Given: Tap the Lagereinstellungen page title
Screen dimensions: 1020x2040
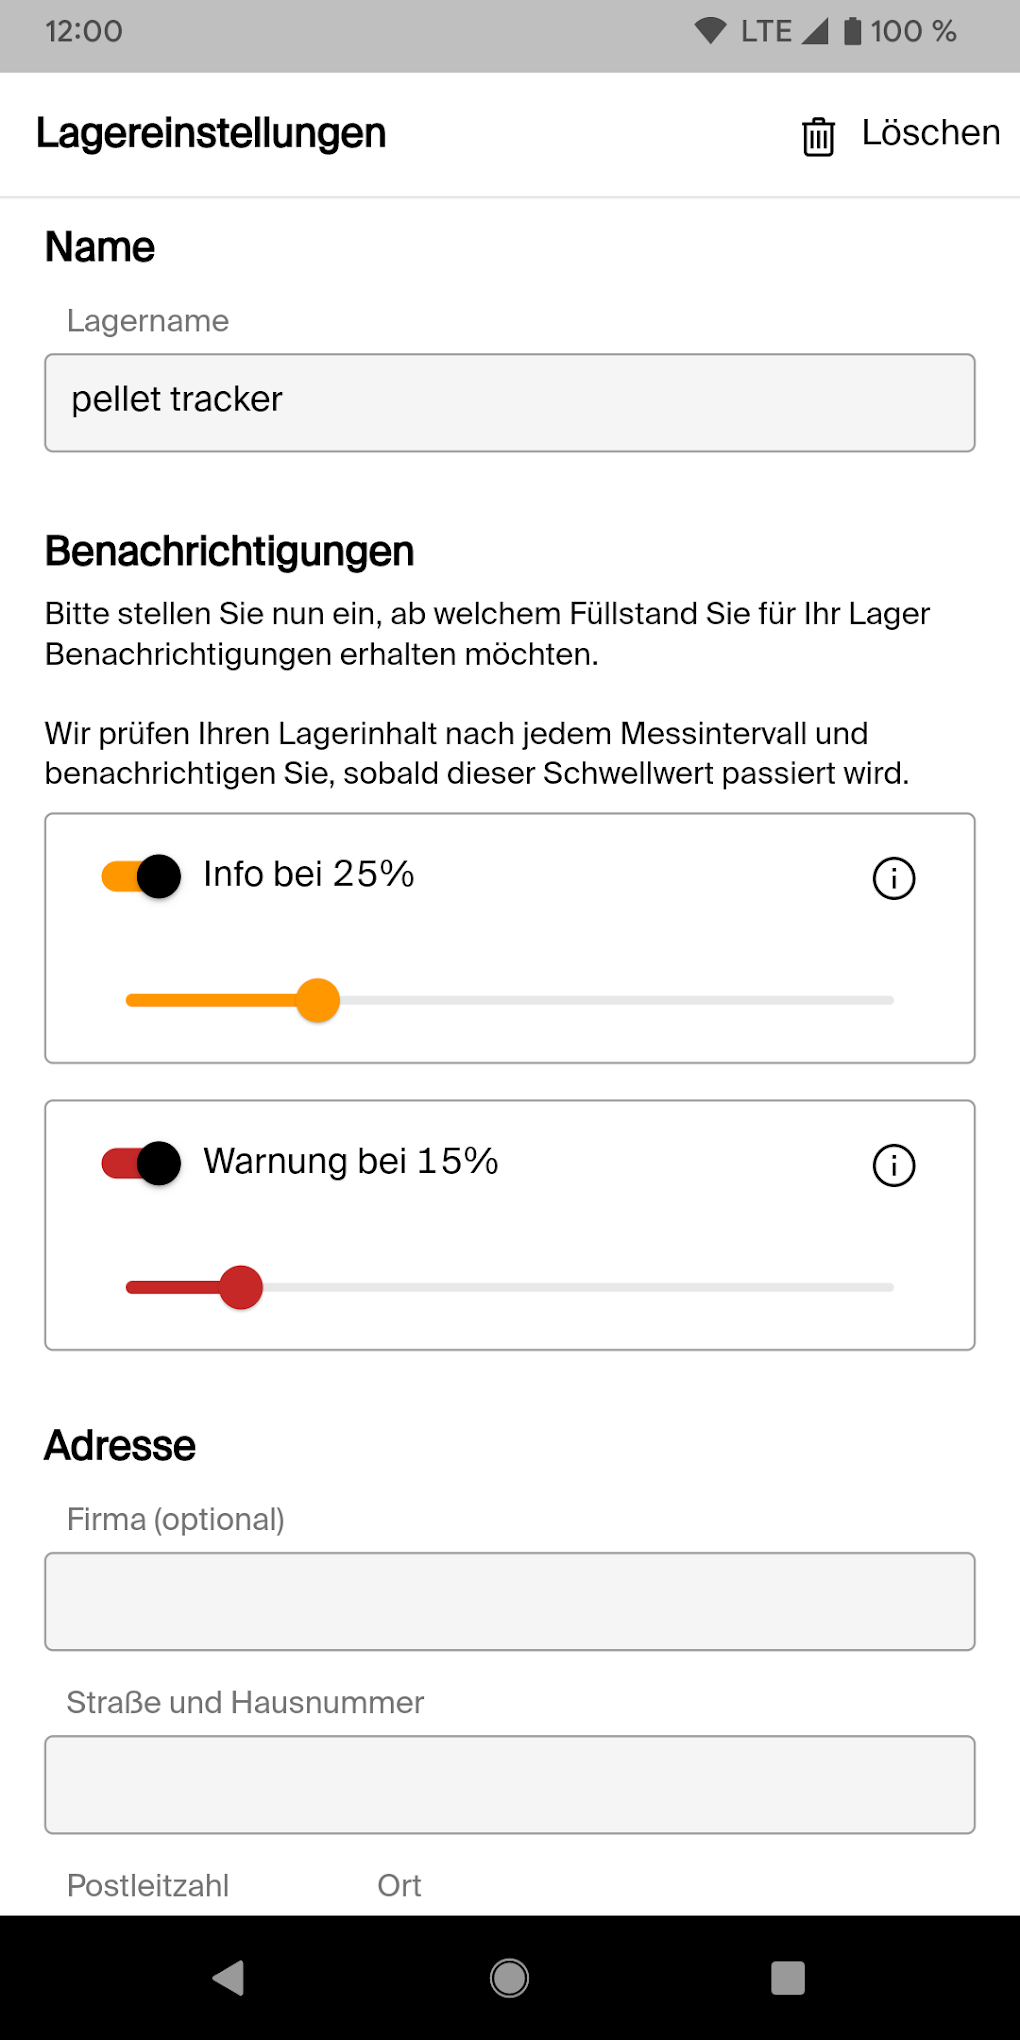Looking at the screenshot, I should pos(211,134).
